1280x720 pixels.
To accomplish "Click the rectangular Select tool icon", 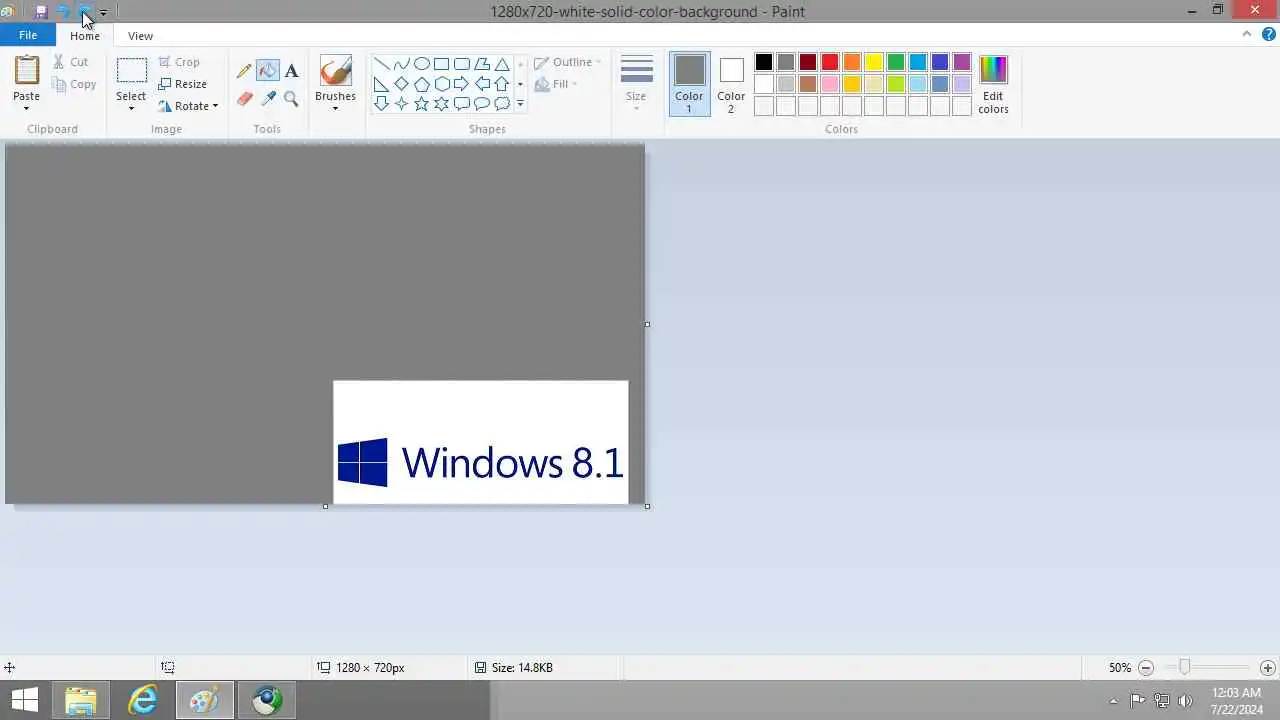I will pos(131,71).
